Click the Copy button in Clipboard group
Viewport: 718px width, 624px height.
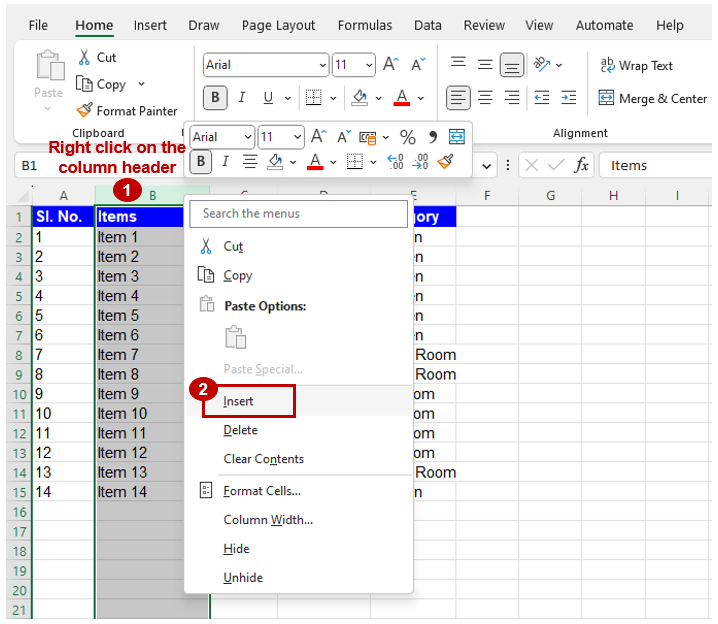click(102, 84)
